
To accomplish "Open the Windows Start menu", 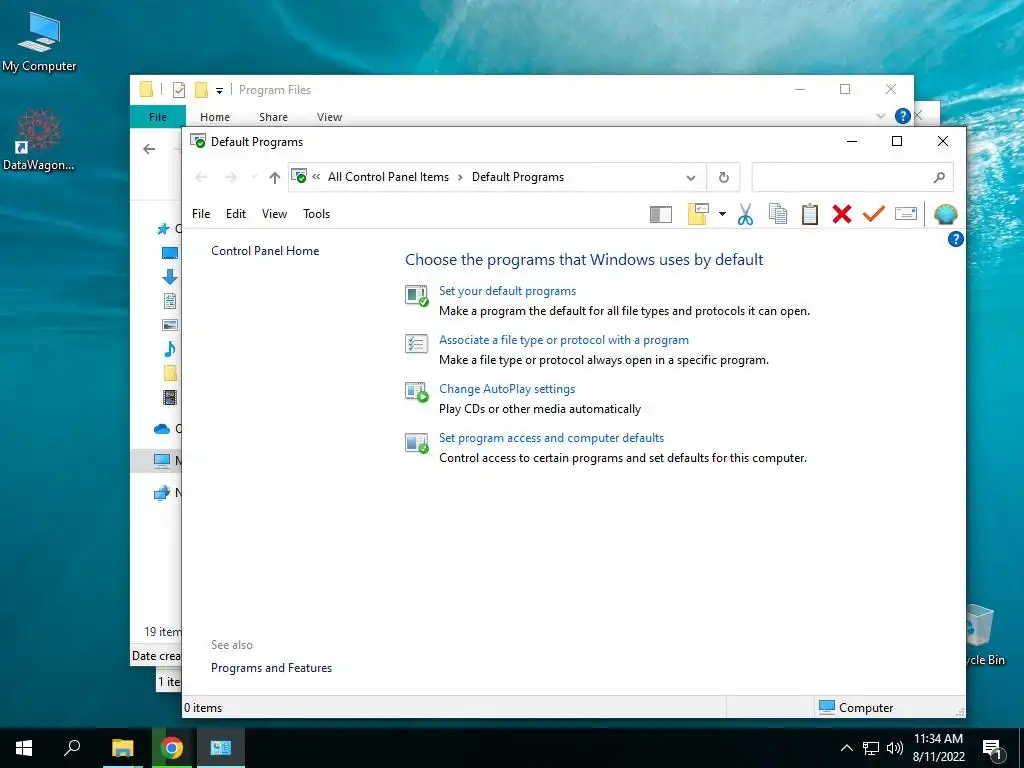I will [x=24, y=748].
